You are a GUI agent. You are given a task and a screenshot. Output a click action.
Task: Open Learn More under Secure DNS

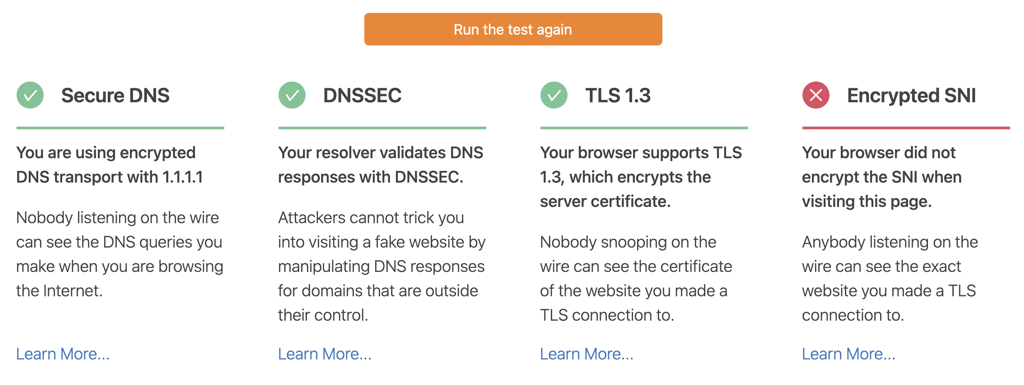[x=63, y=354]
